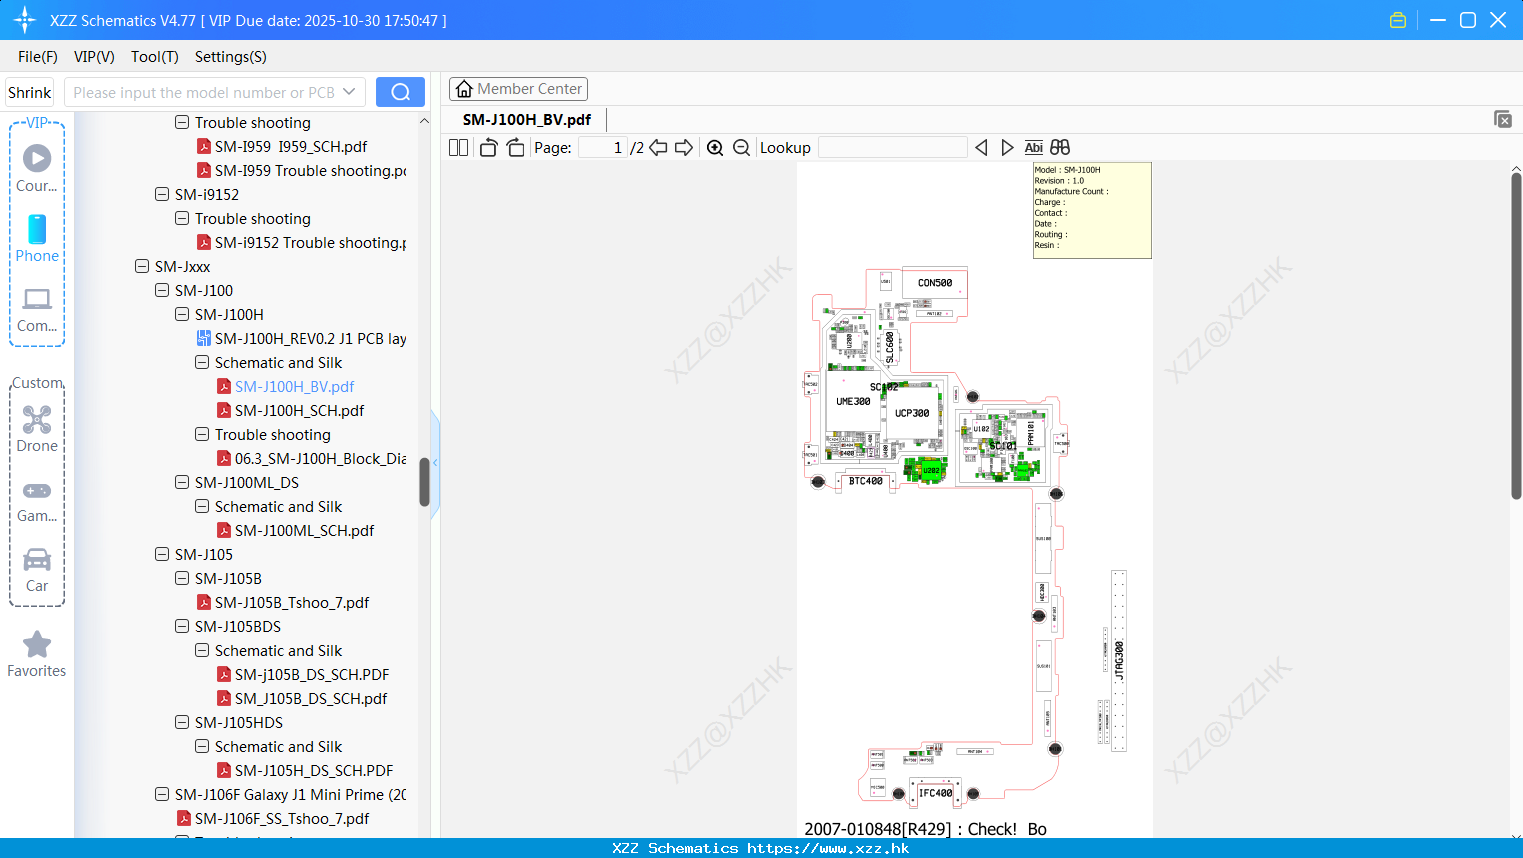Image resolution: width=1523 pixels, height=858 pixels.
Task: Open the xzz.hk website link
Action: pos(828,848)
